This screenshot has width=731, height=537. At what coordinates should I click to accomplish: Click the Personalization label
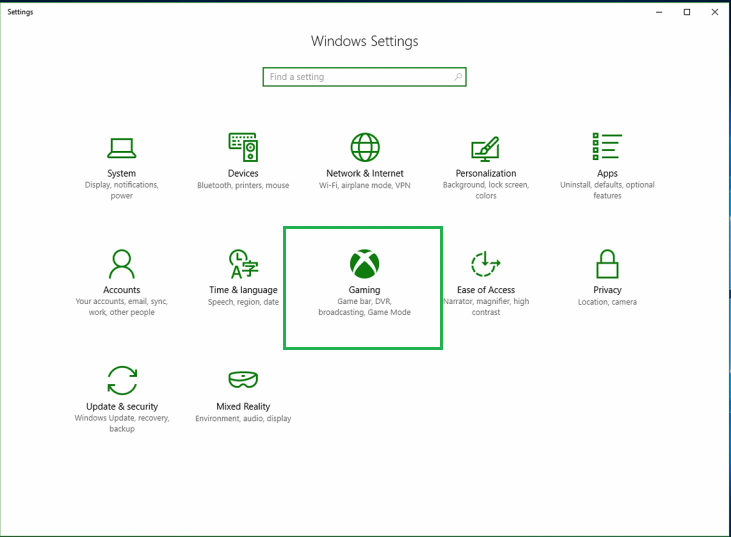point(486,173)
